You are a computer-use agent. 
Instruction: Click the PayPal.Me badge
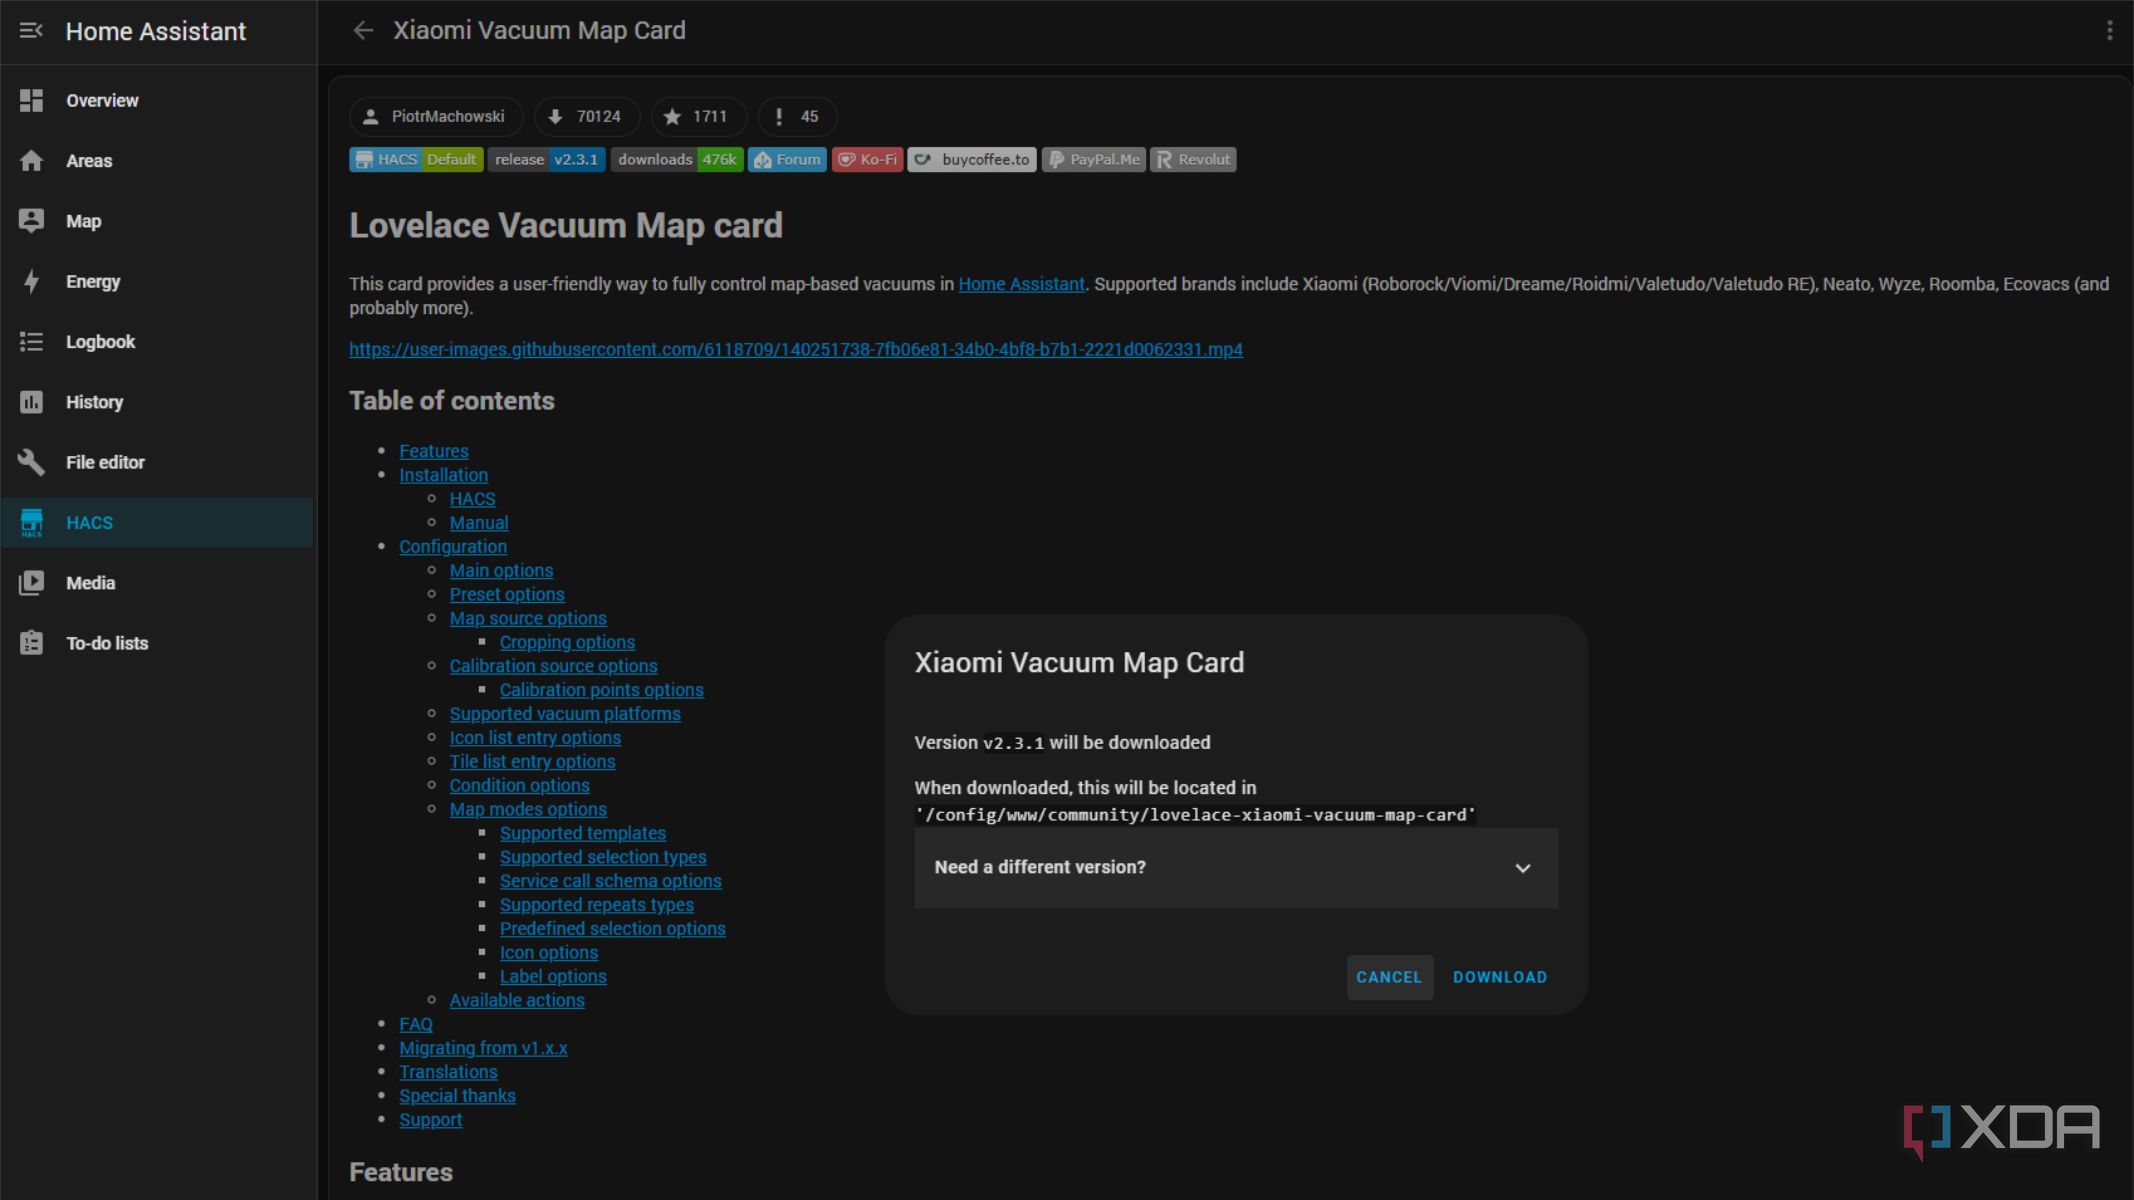click(1094, 160)
